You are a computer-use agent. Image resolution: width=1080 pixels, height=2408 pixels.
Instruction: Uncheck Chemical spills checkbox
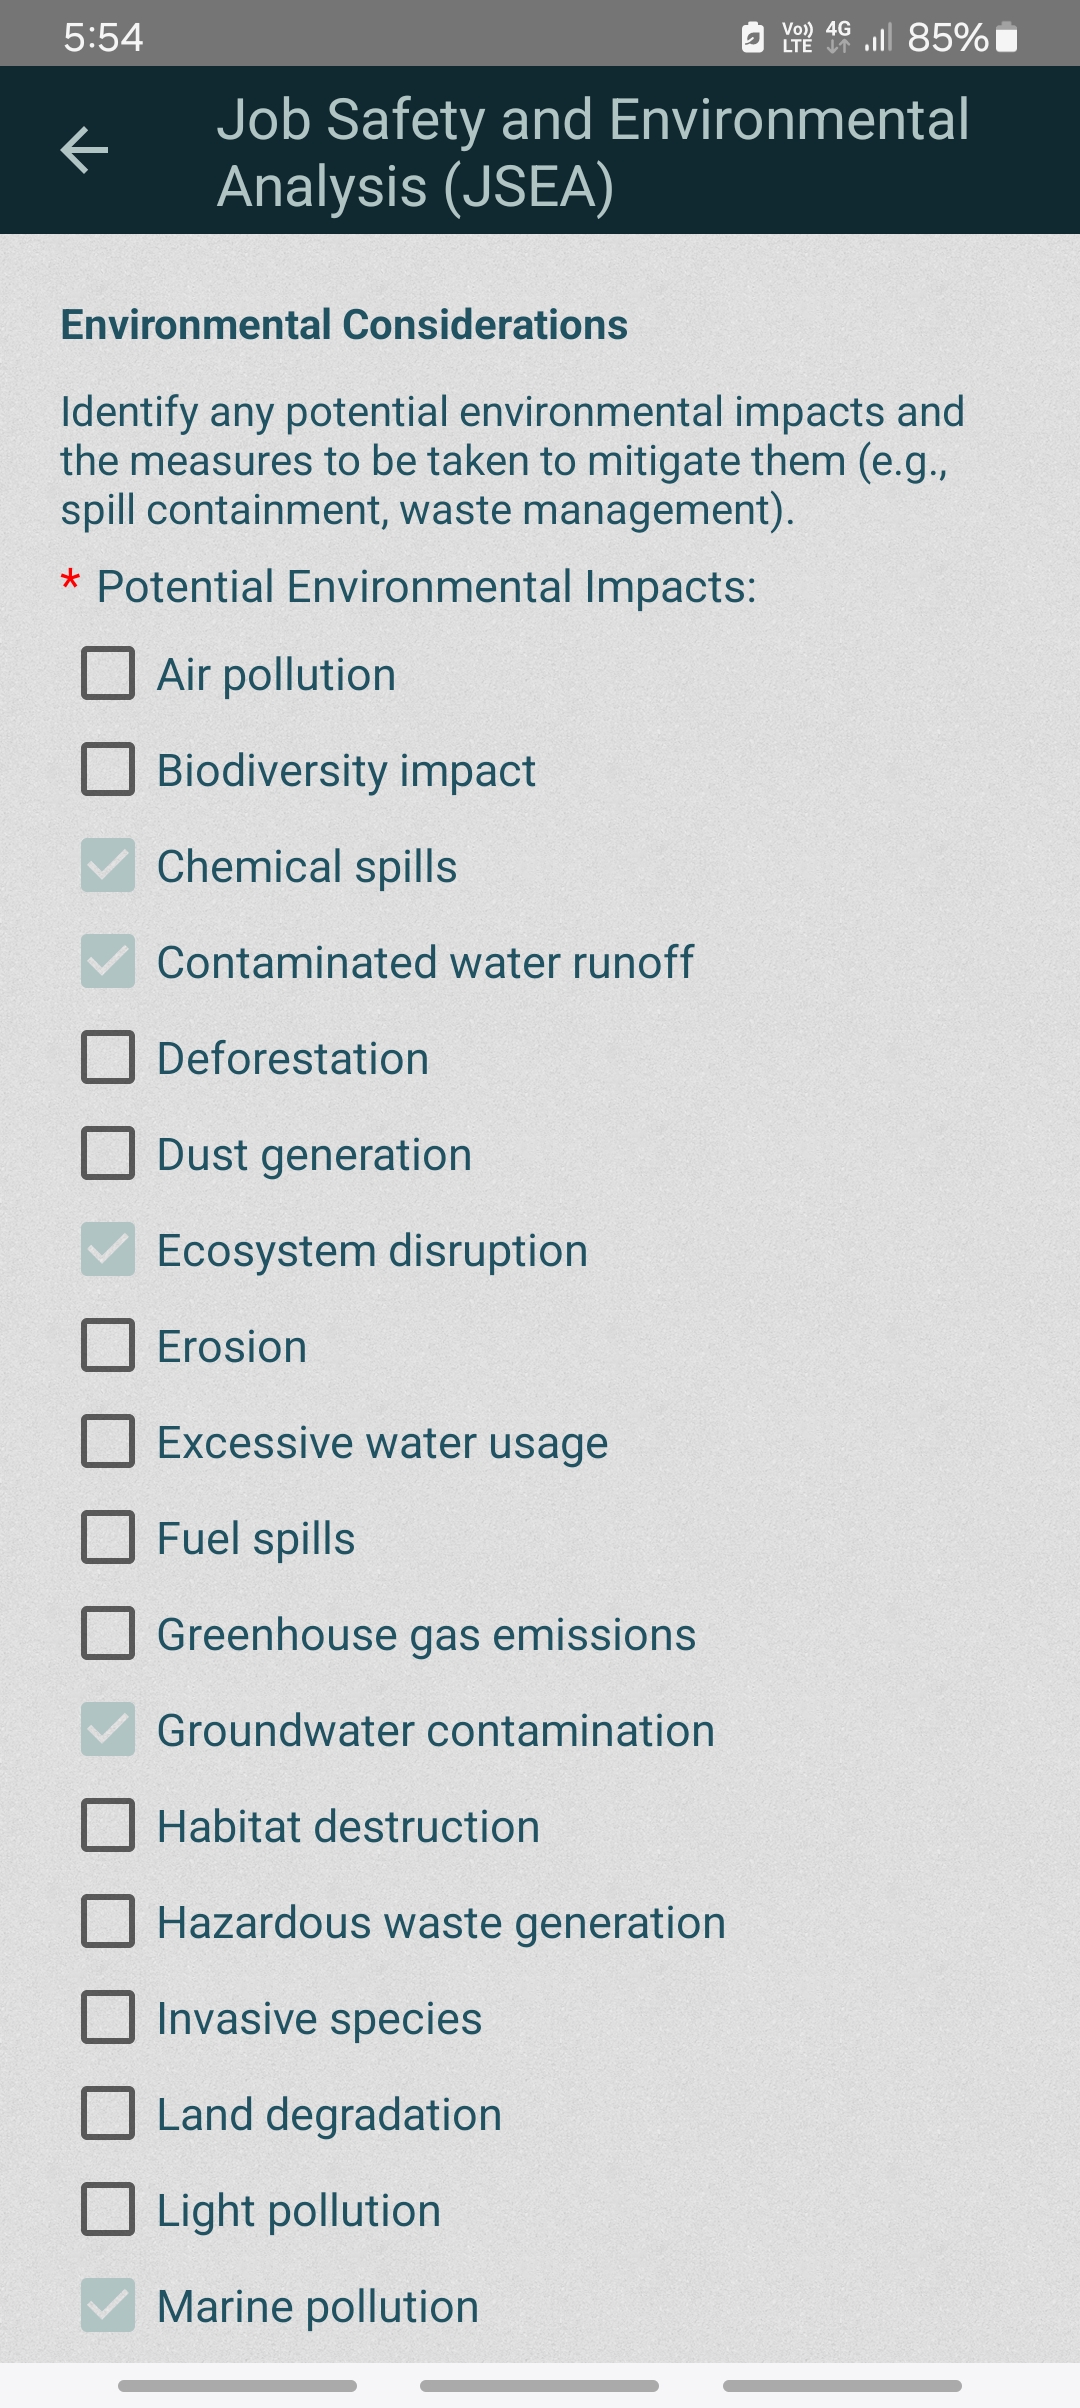108,865
